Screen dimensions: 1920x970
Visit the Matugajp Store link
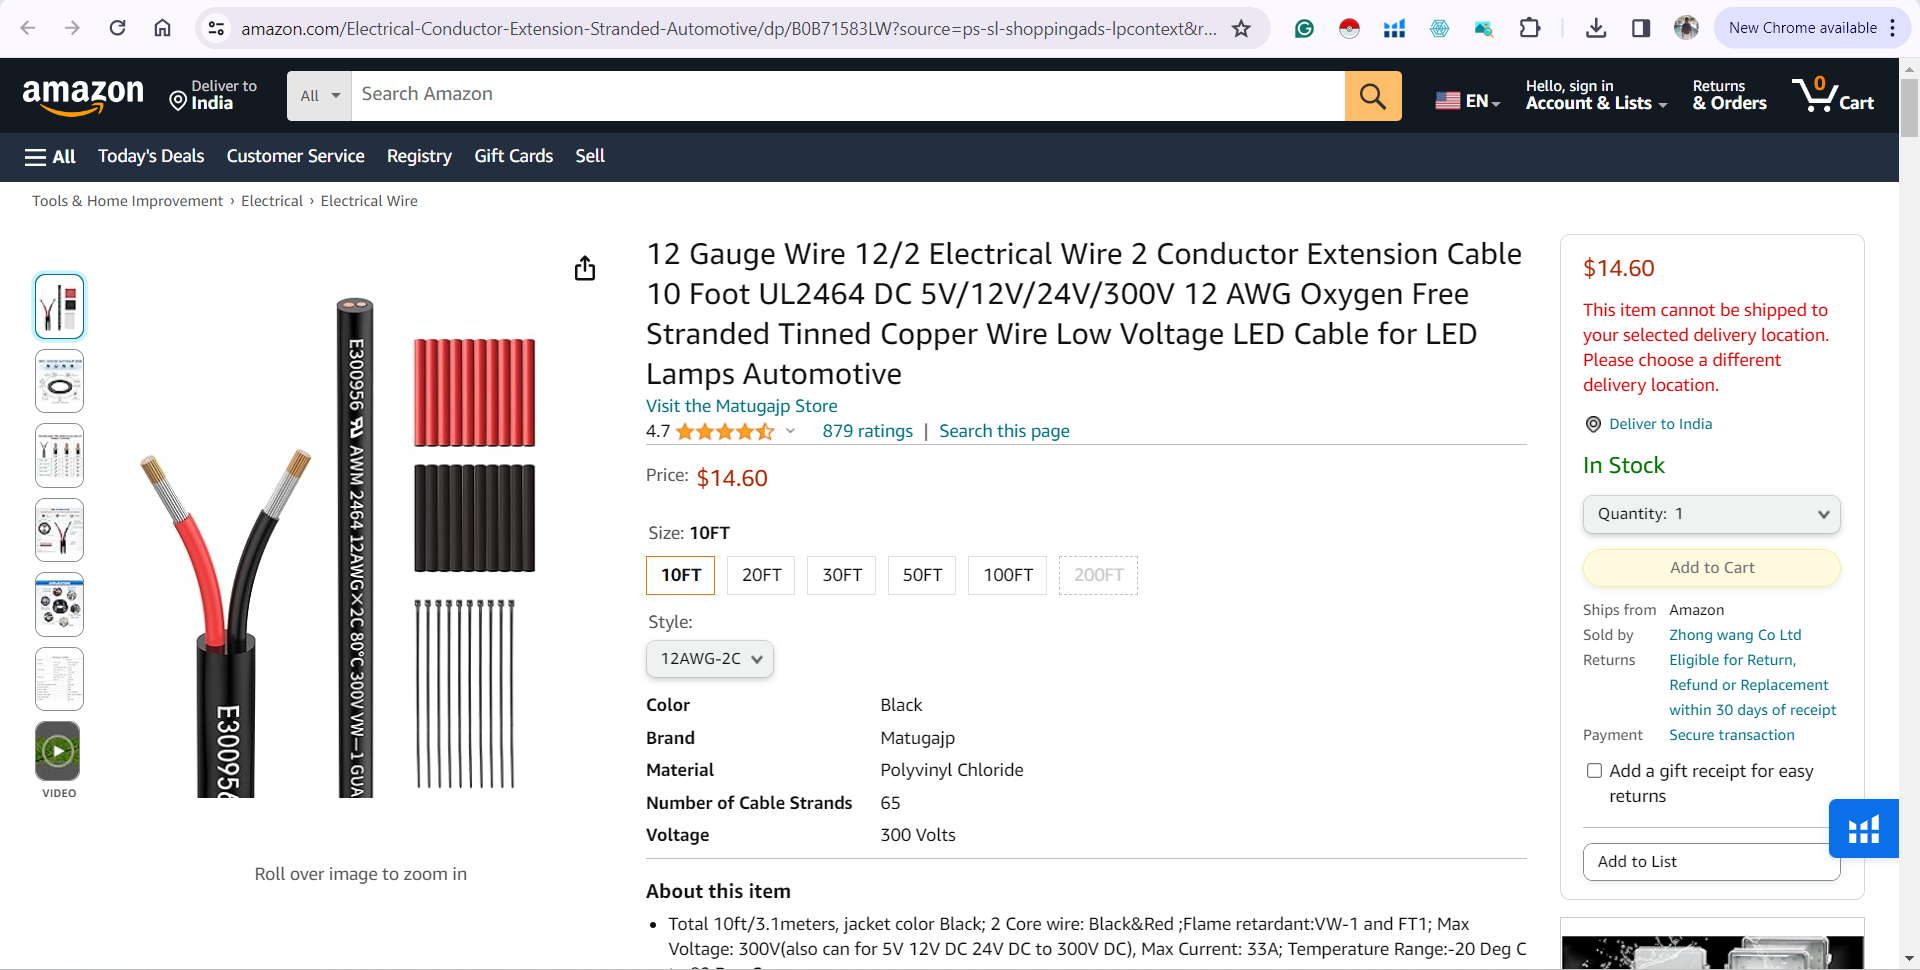pos(741,406)
